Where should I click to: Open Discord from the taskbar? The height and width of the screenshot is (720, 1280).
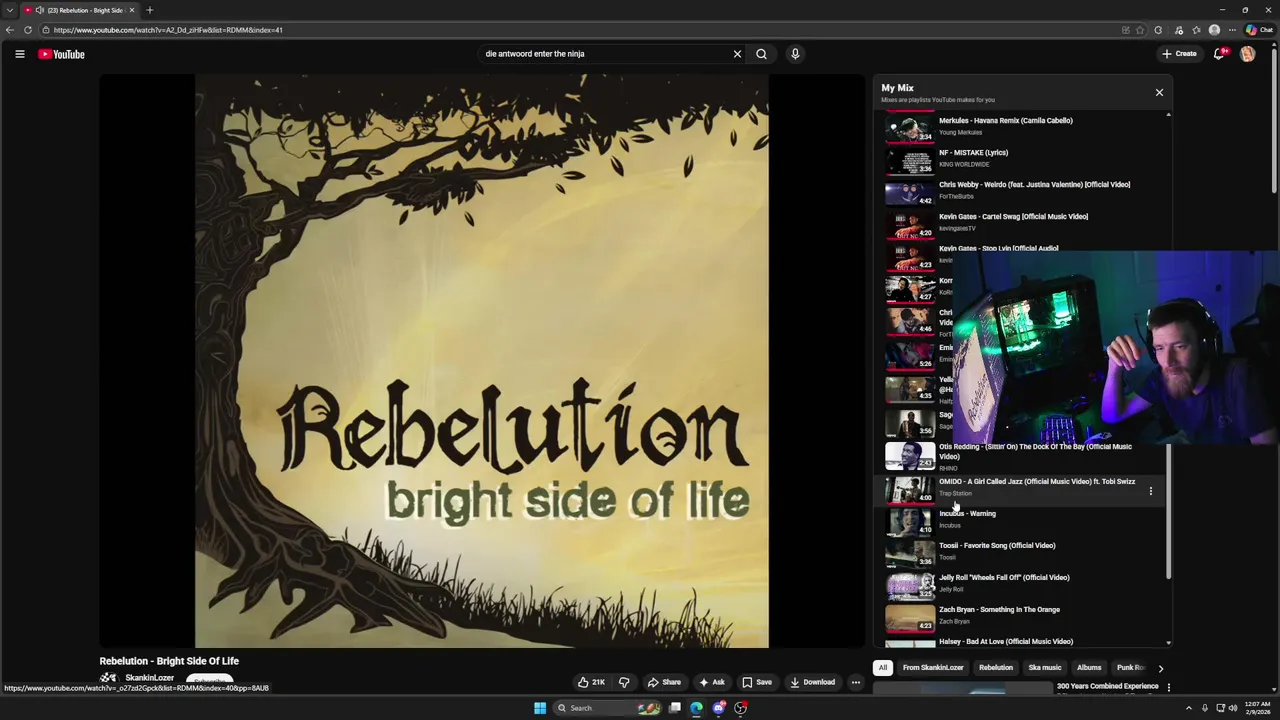719,708
